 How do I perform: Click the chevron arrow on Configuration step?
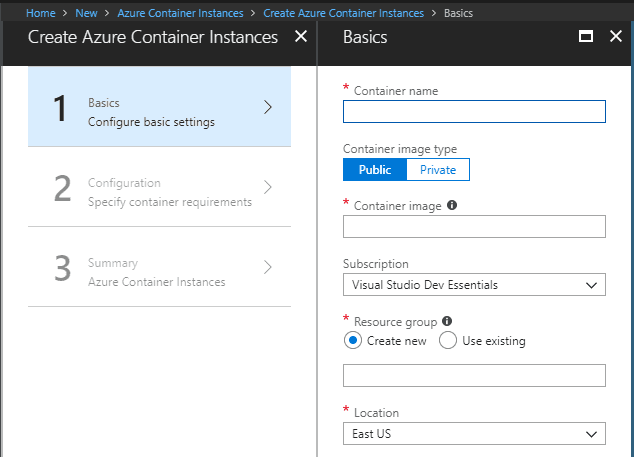[267, 187]
